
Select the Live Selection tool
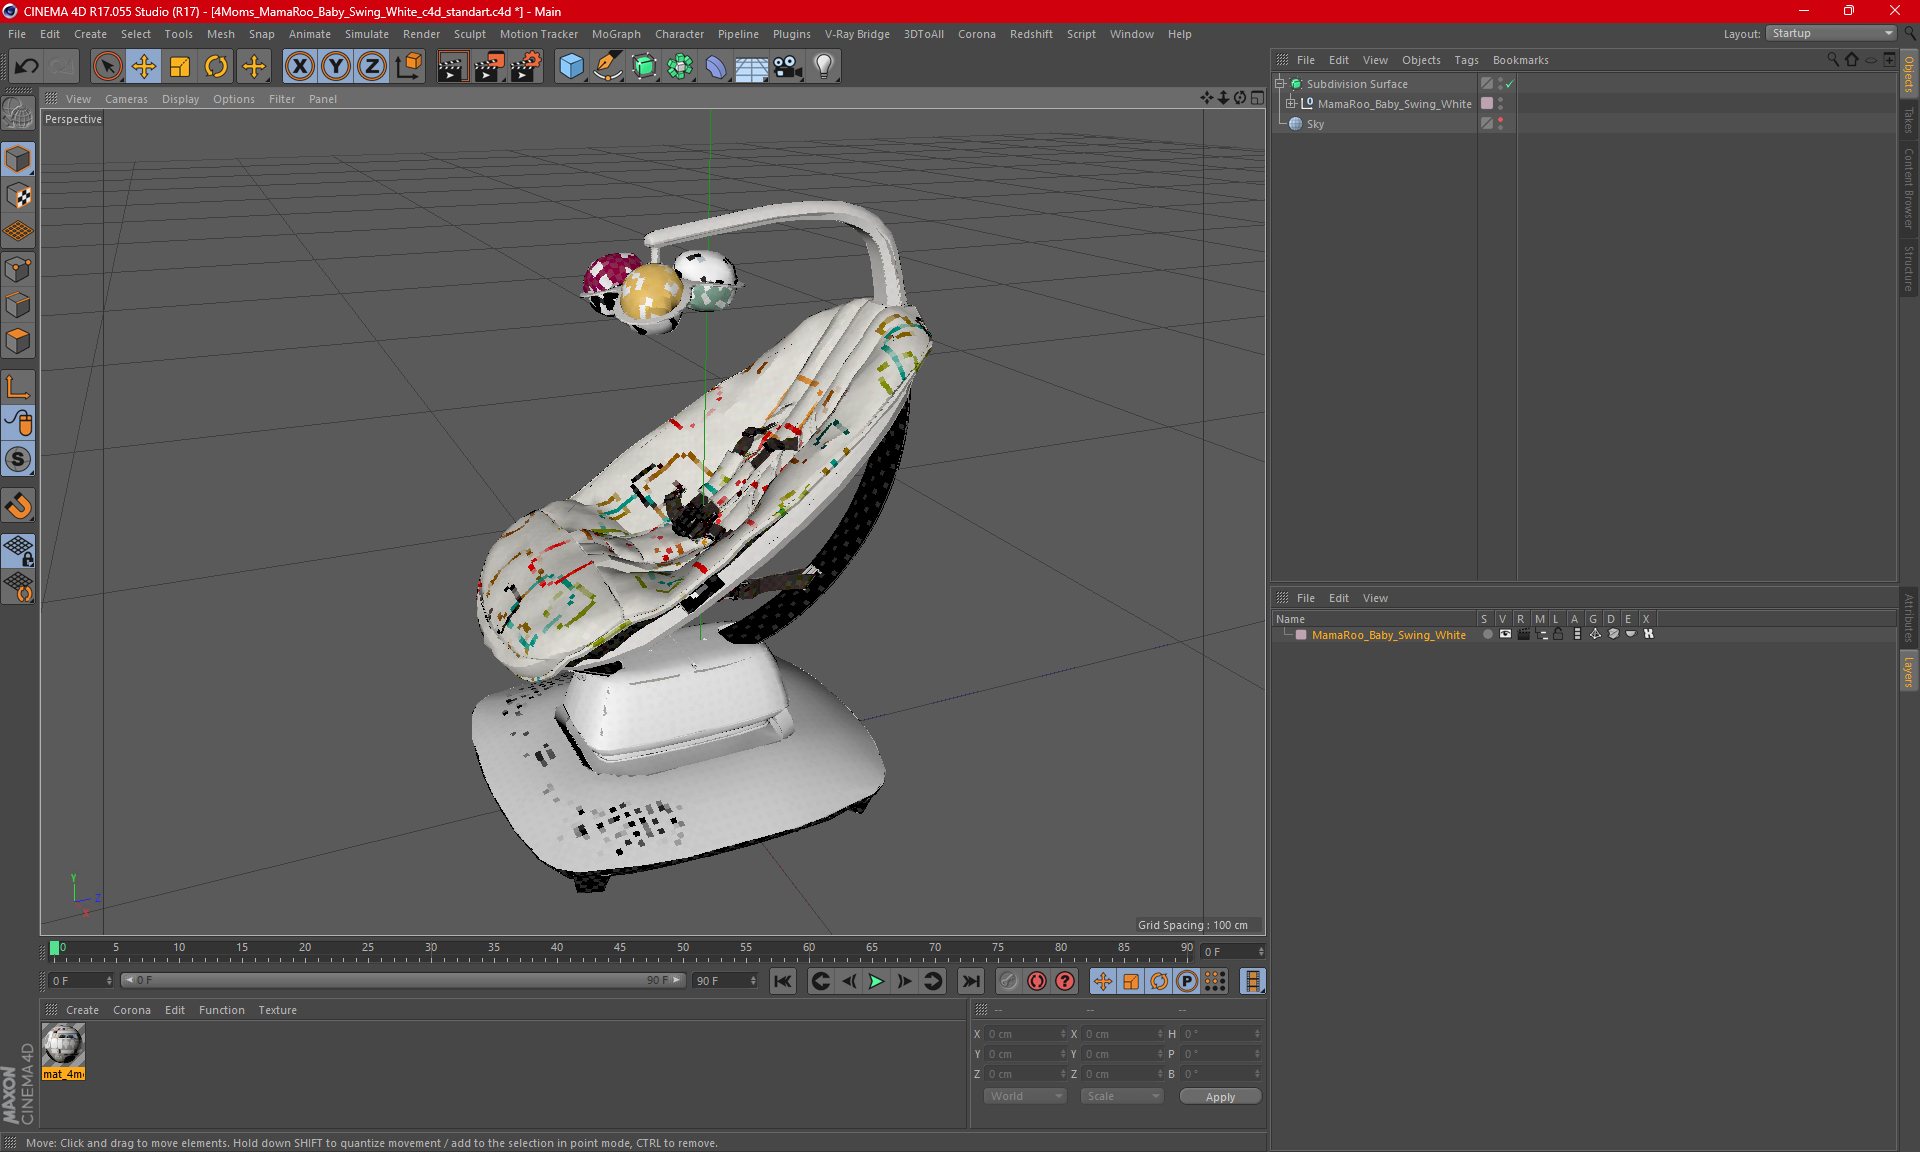click(107, 66)
